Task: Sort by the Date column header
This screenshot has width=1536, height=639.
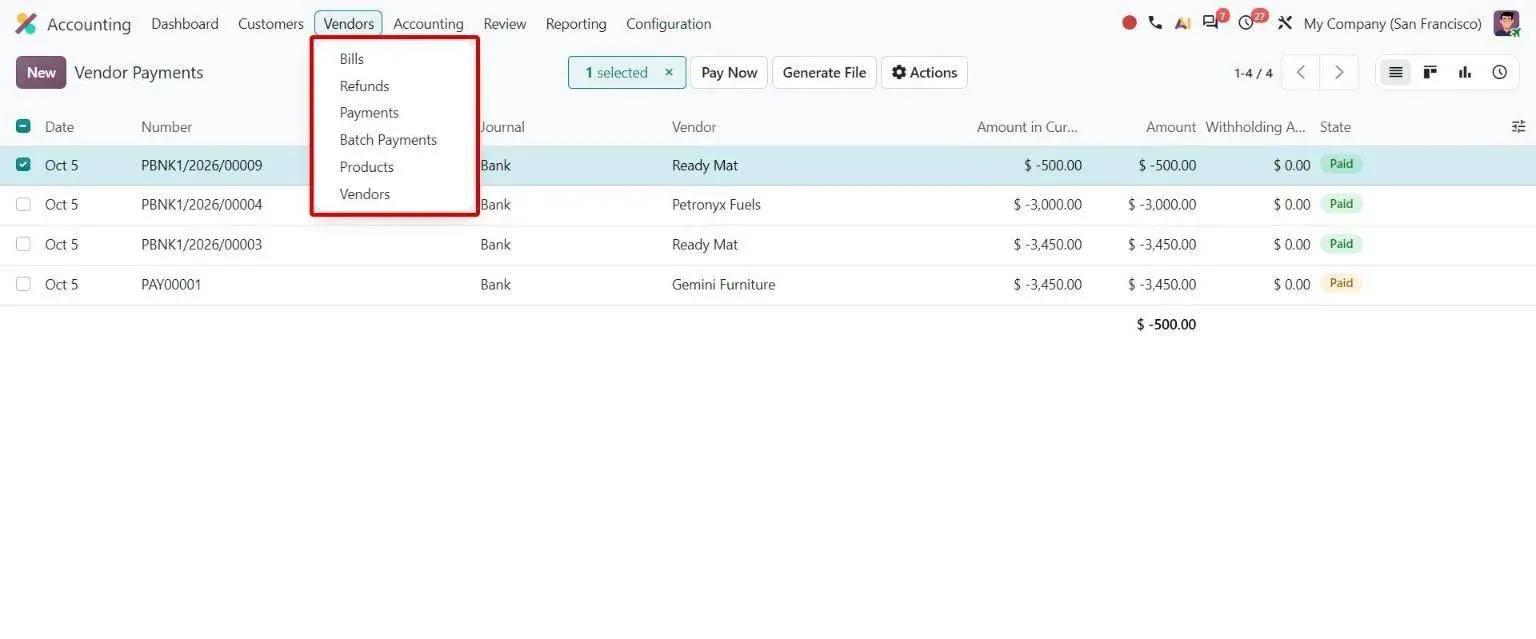Action: 60,127
